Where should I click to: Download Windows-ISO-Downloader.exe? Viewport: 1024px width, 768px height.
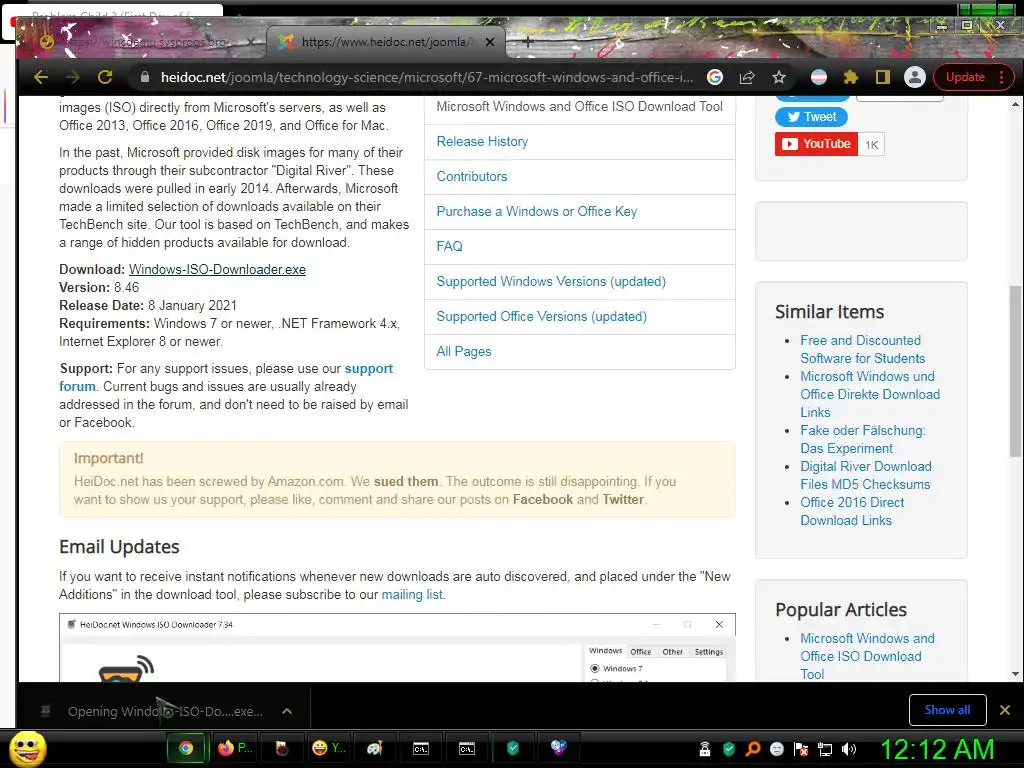(x=217, y=269)
